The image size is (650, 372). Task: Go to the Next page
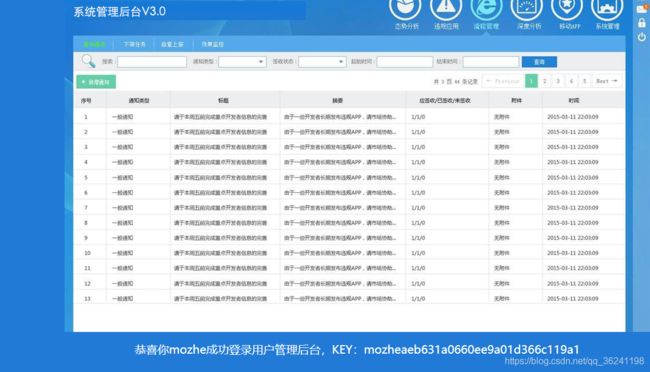(x=607, y=81)
